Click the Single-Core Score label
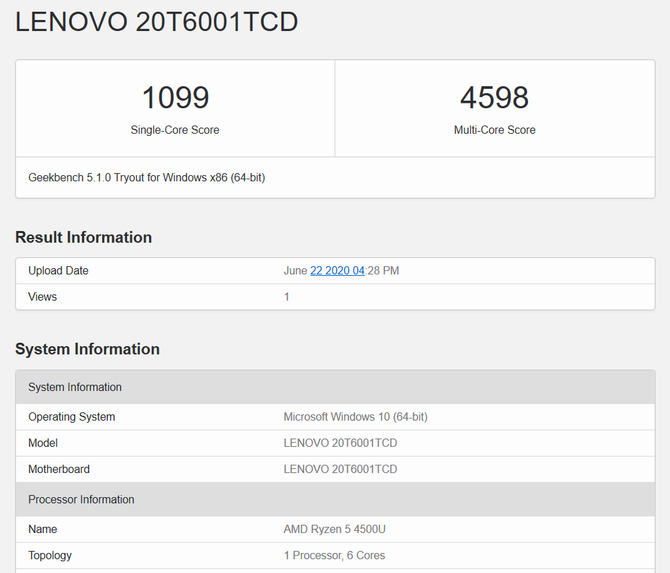 tap(175, 130)
